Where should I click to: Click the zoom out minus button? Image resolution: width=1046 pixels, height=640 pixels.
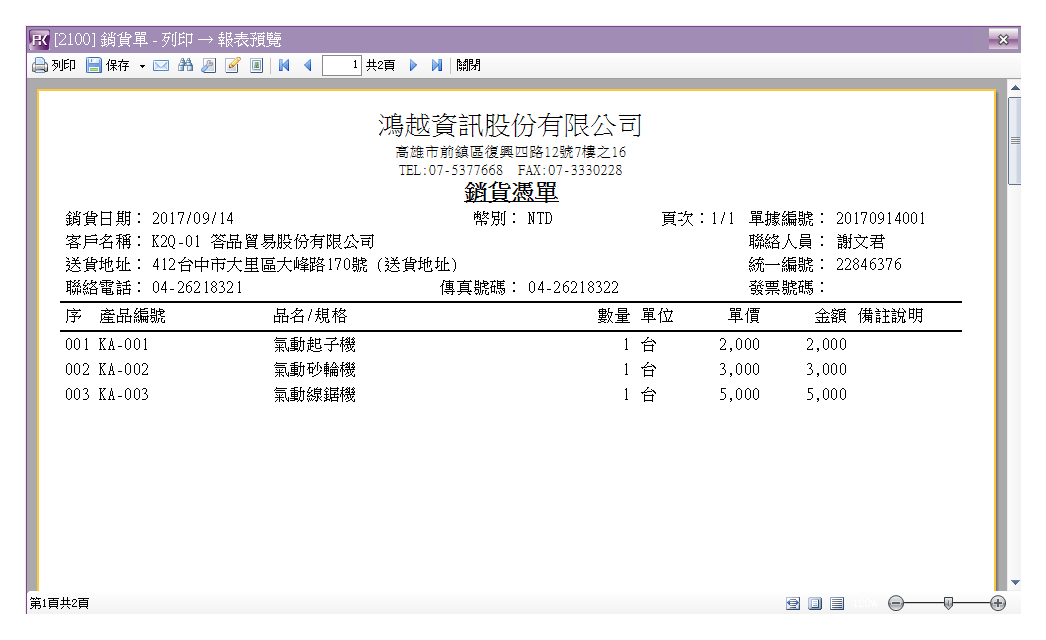[x=896, y=603]
